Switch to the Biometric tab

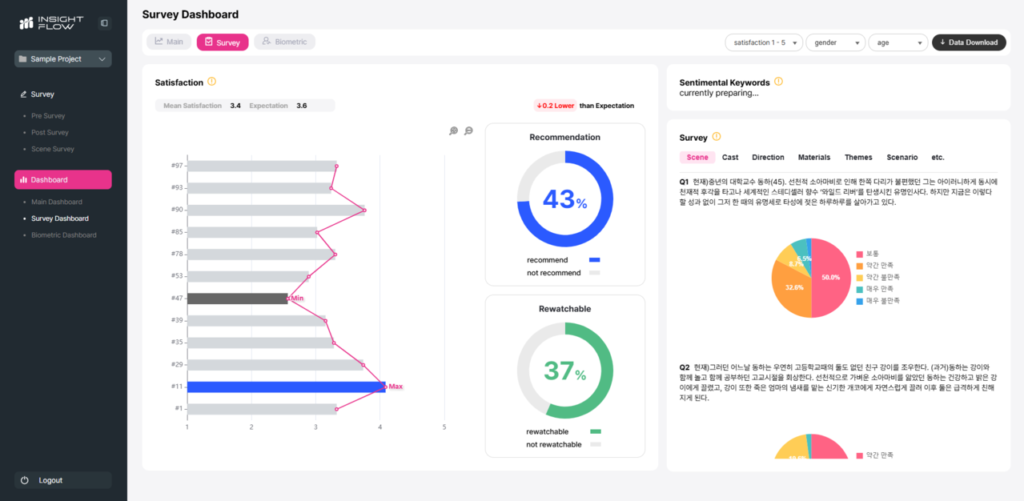pyautogui.click(x=285, y=42)
